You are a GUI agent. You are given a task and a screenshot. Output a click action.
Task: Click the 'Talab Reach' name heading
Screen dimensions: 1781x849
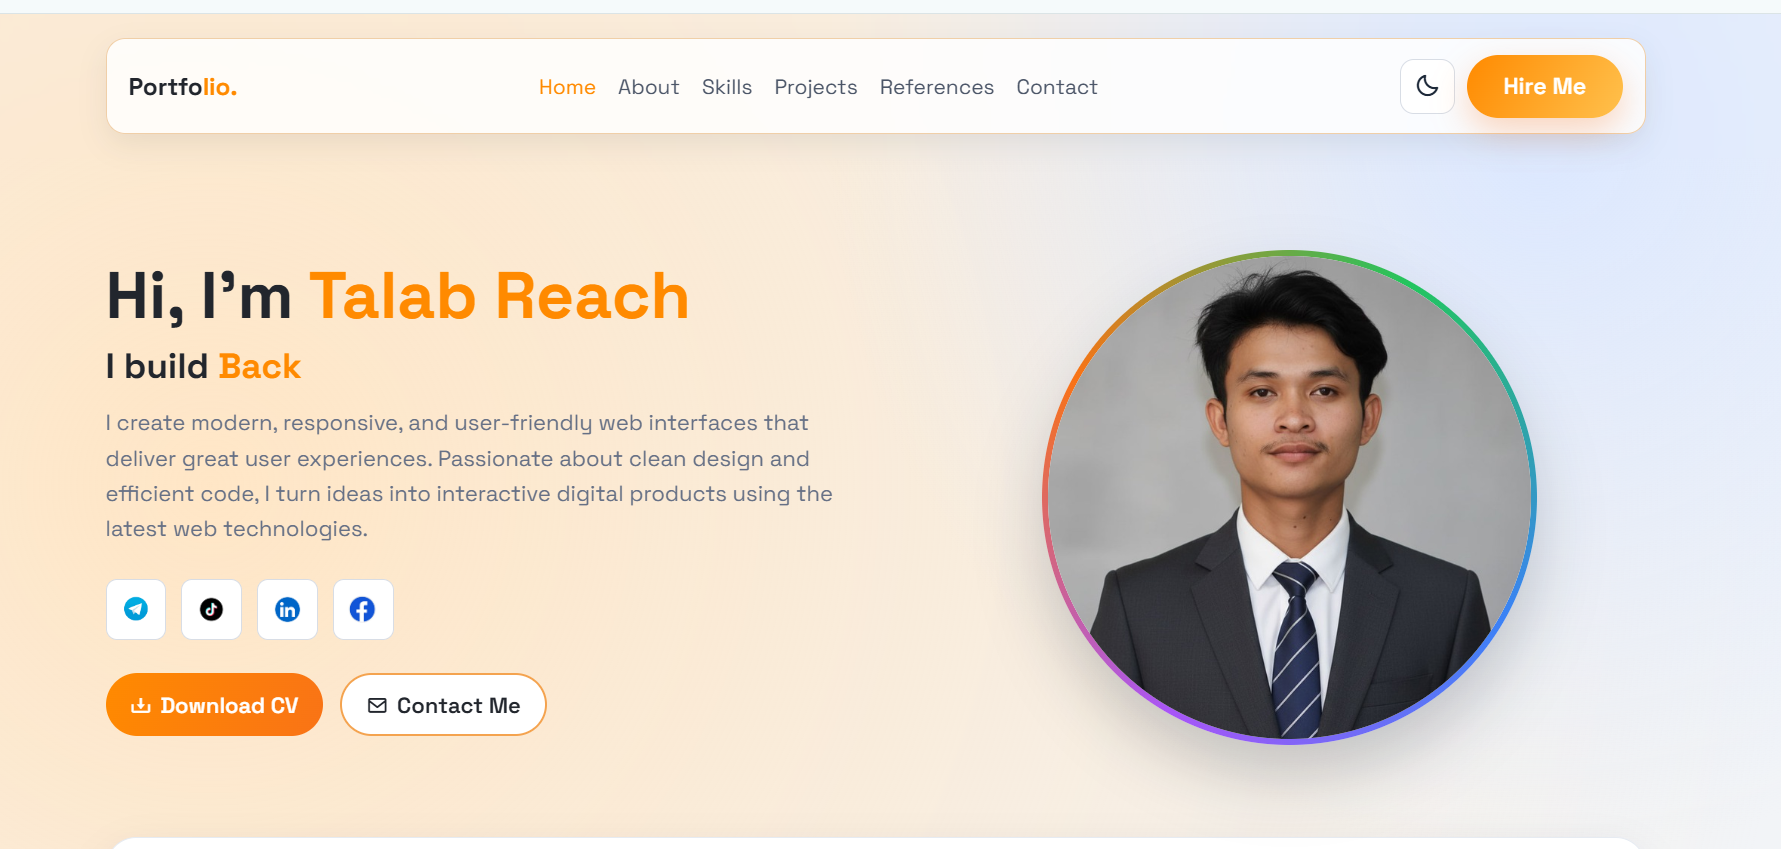tap(499, 296)
